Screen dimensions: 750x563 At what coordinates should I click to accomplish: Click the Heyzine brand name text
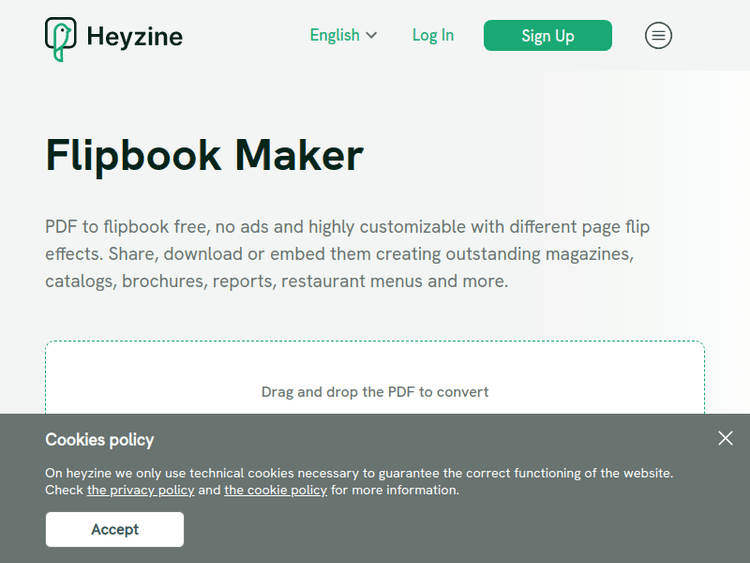point(134,37)
